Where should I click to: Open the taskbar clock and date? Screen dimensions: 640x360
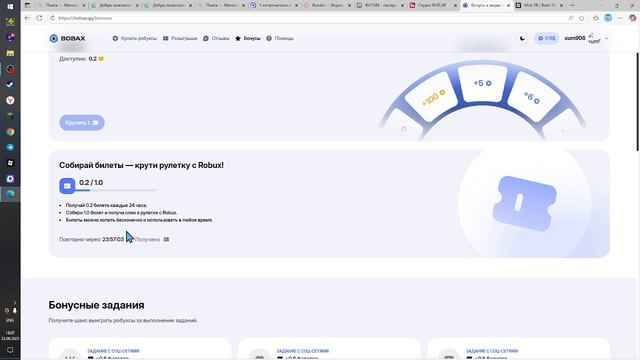(10, 336)
